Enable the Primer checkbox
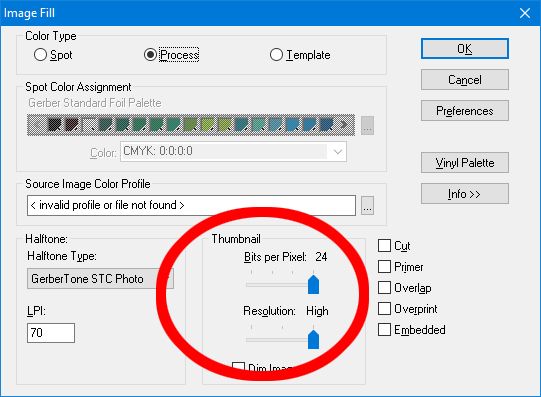541x397 pixels. tap(384, 267)
